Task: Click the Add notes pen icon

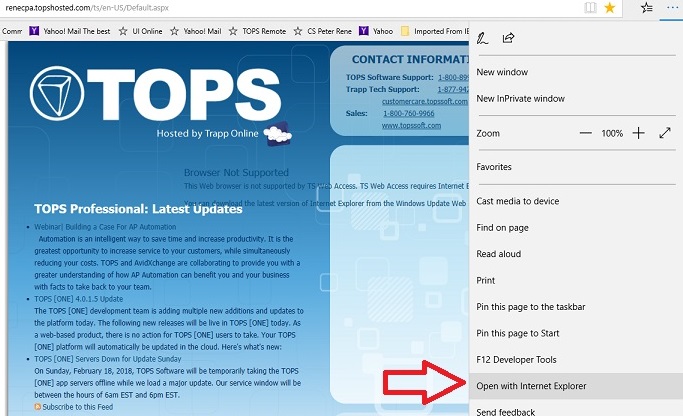Action: [482, 38]
